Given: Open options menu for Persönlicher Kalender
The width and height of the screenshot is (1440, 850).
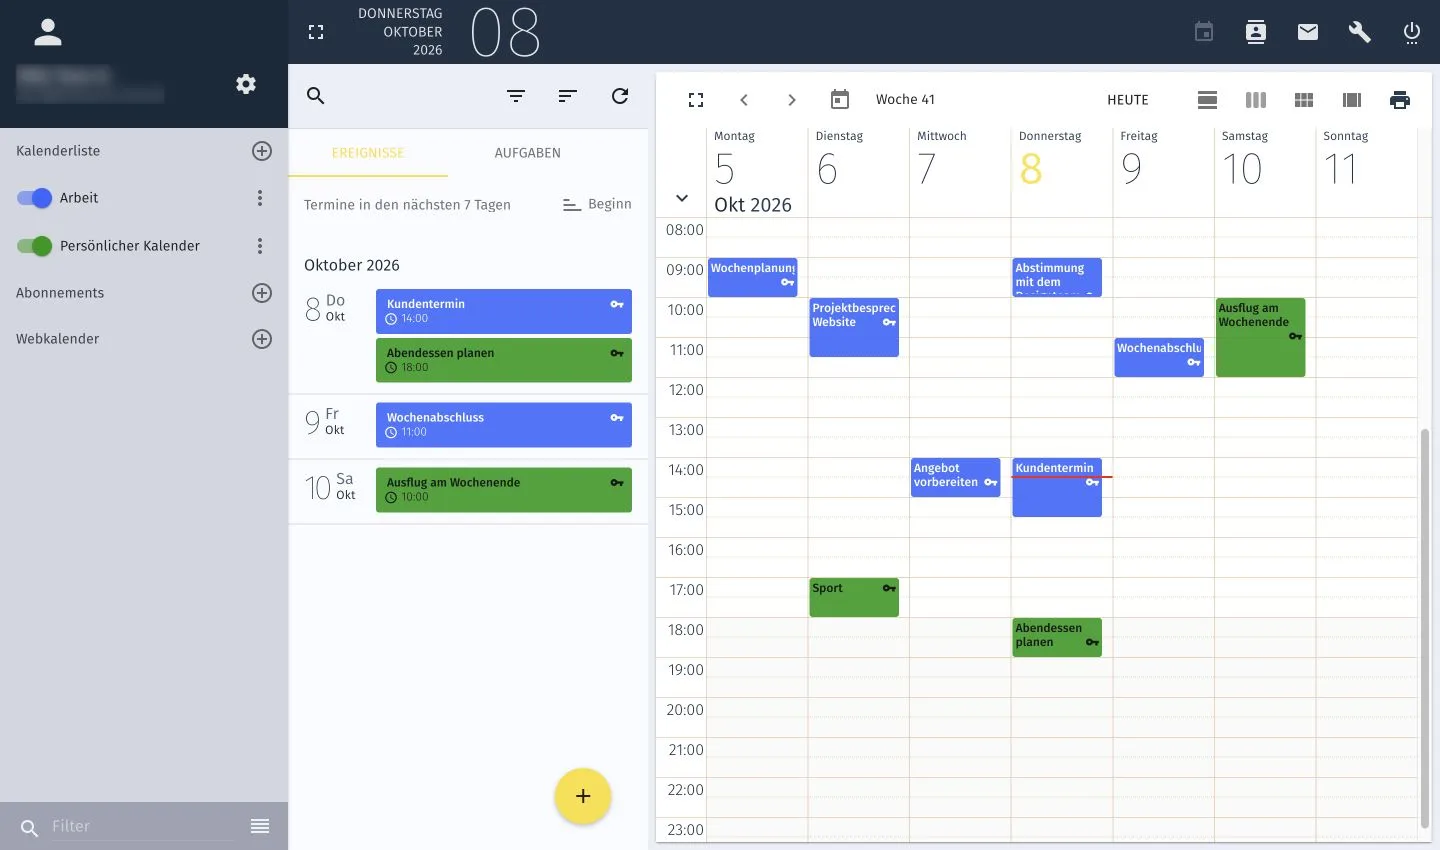Looking at the screenshot, I should 260,246.
